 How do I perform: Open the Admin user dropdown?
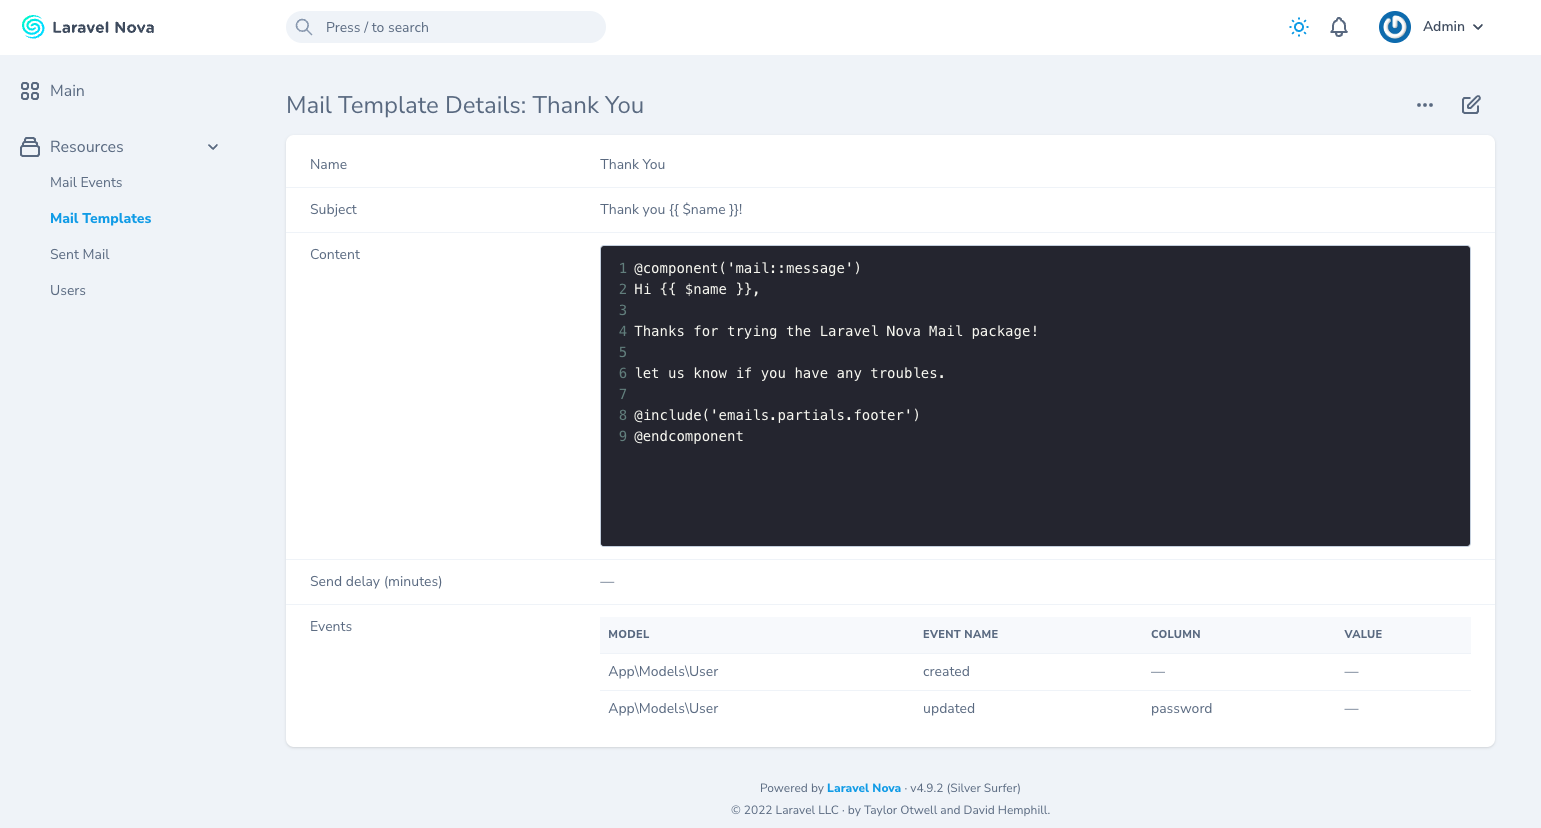1453,27
